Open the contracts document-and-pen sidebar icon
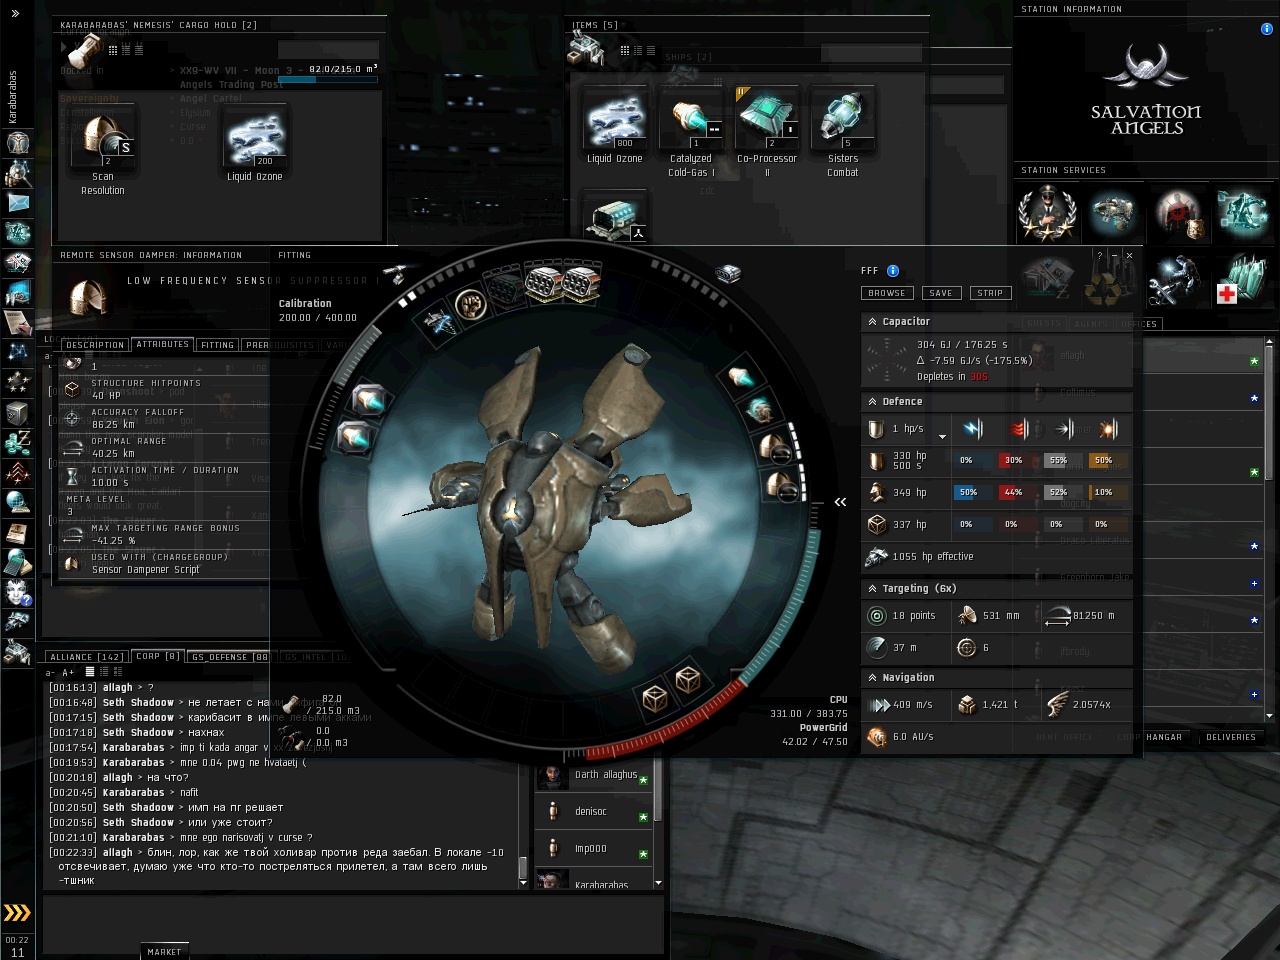 (x=18, y=322)
